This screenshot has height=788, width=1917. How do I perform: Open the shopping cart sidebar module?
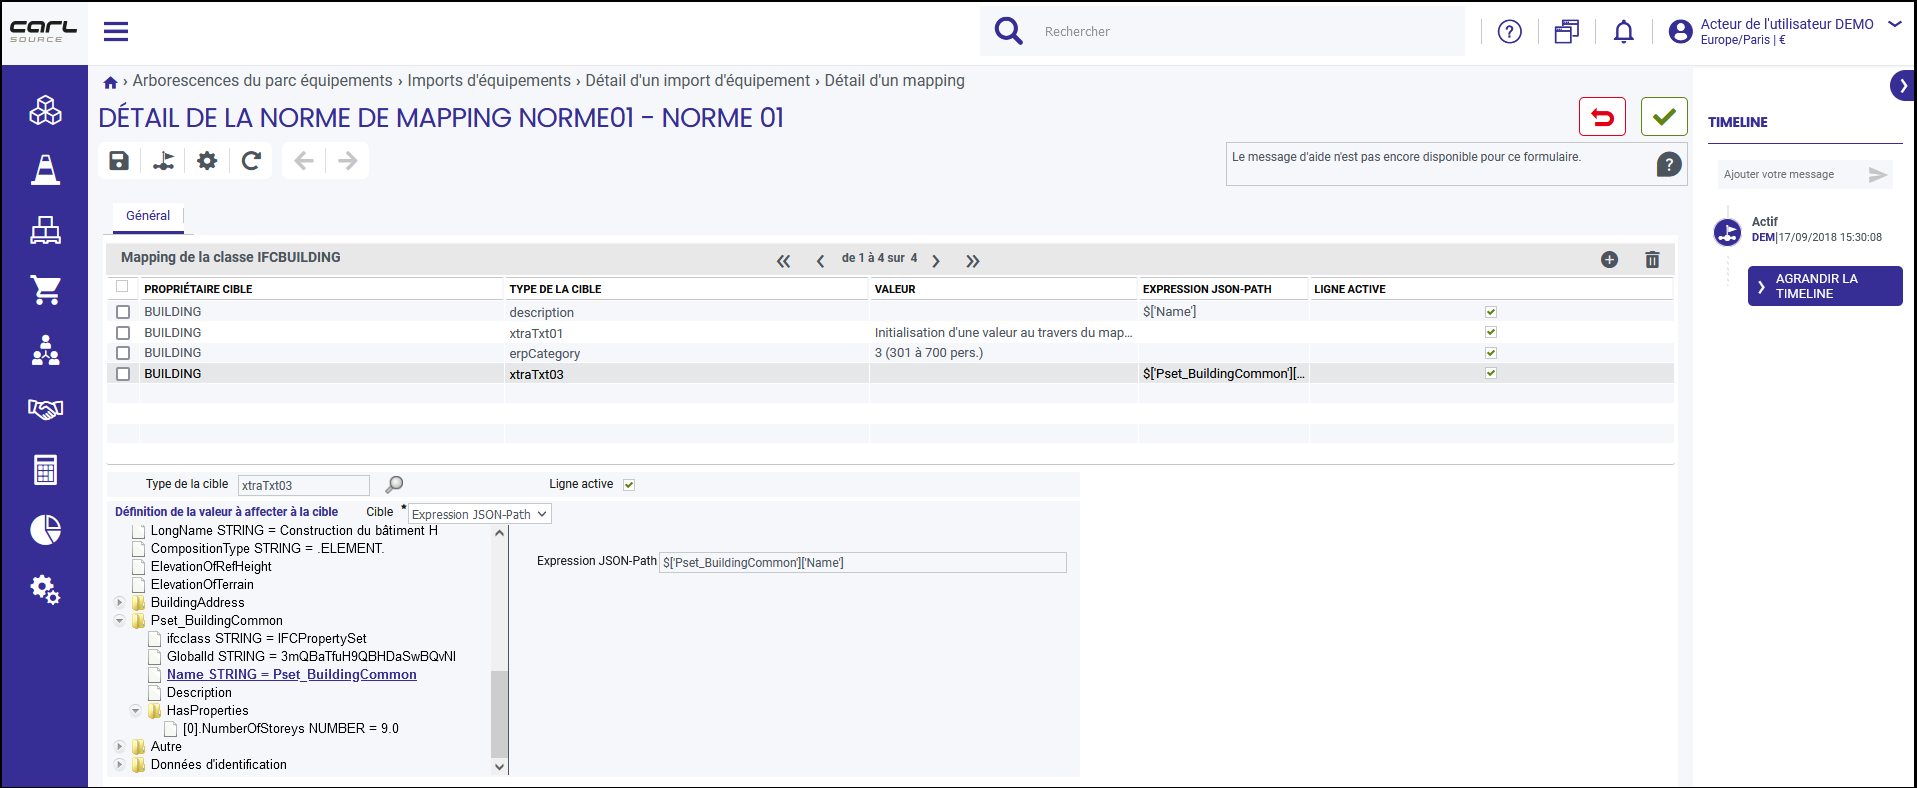click(x=45, y=290)
